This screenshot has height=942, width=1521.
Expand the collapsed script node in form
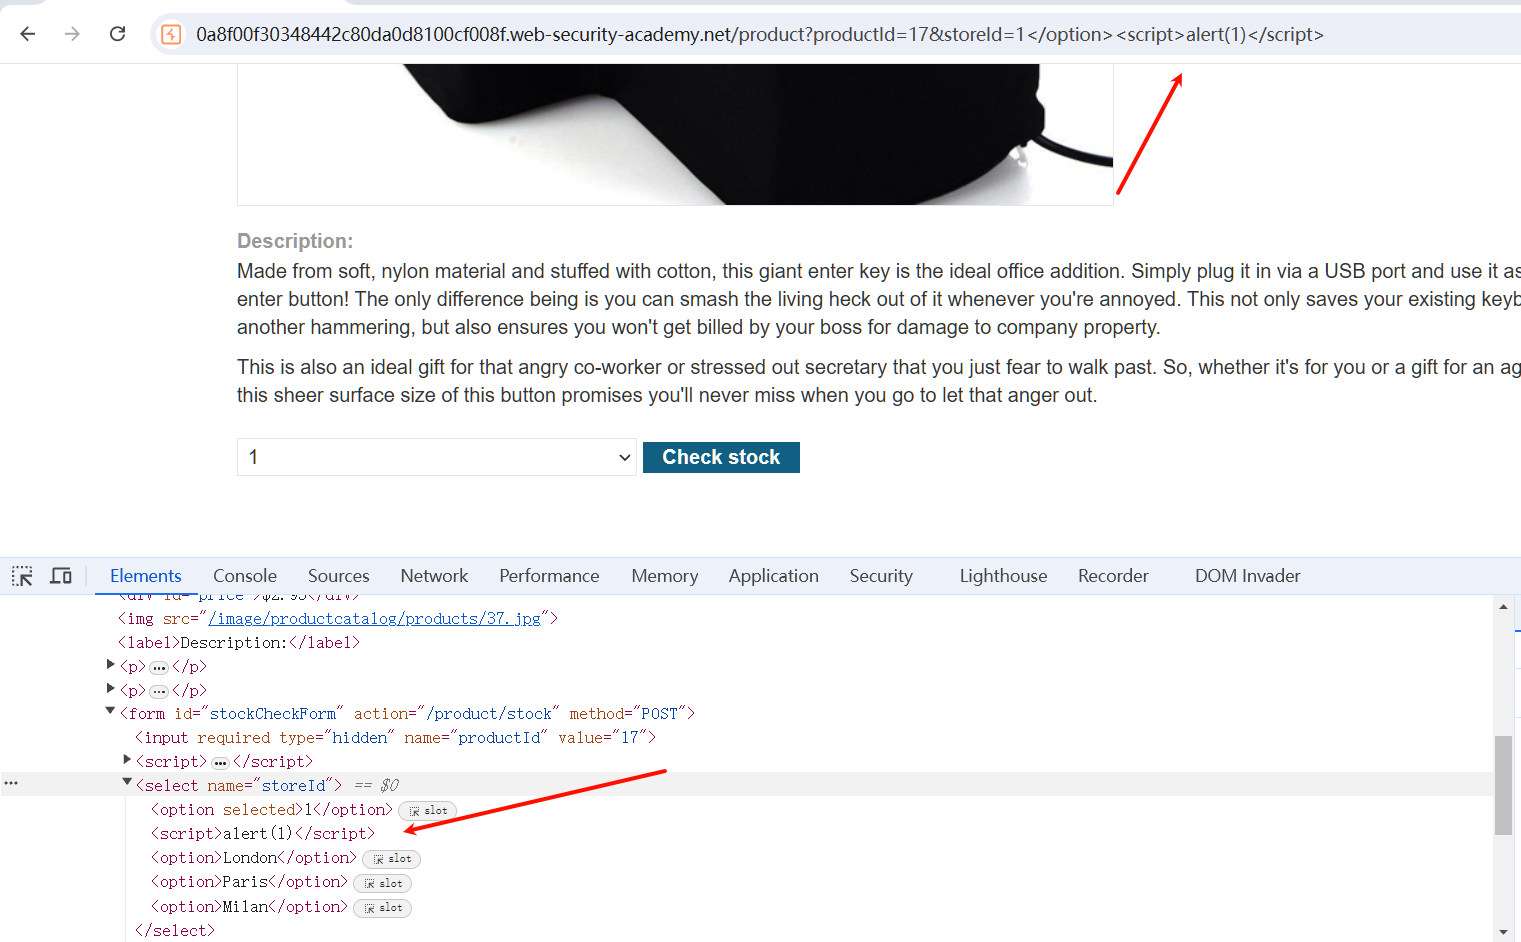[x=127, y=760]
